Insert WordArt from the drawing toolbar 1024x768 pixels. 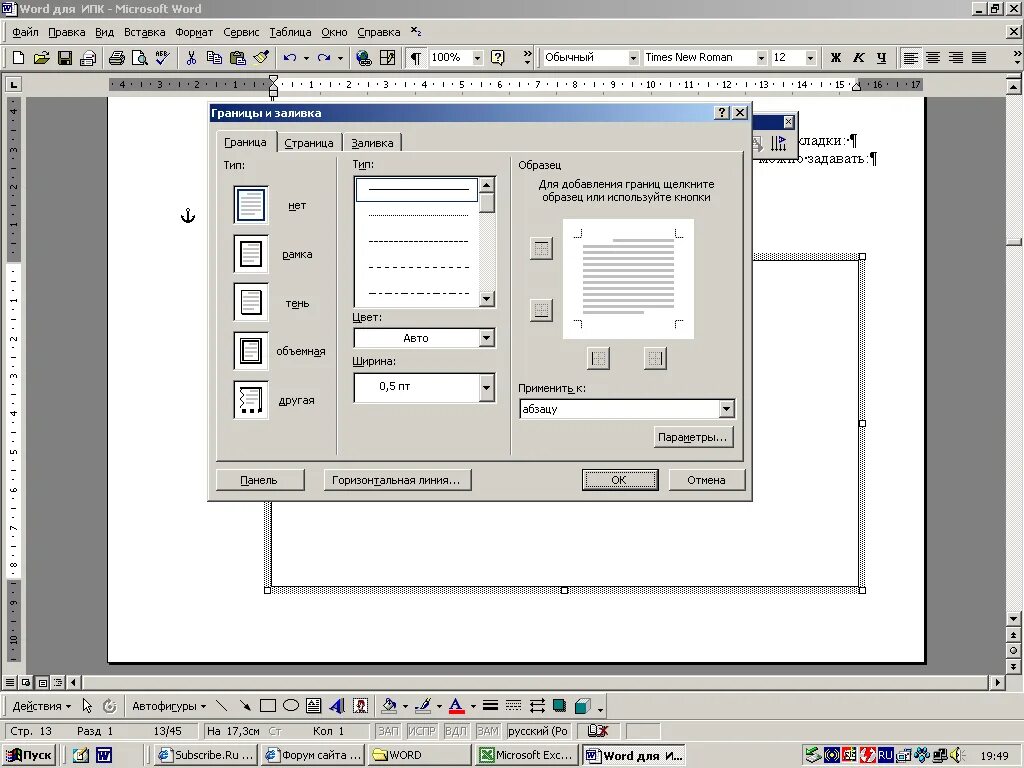point(337,705)
